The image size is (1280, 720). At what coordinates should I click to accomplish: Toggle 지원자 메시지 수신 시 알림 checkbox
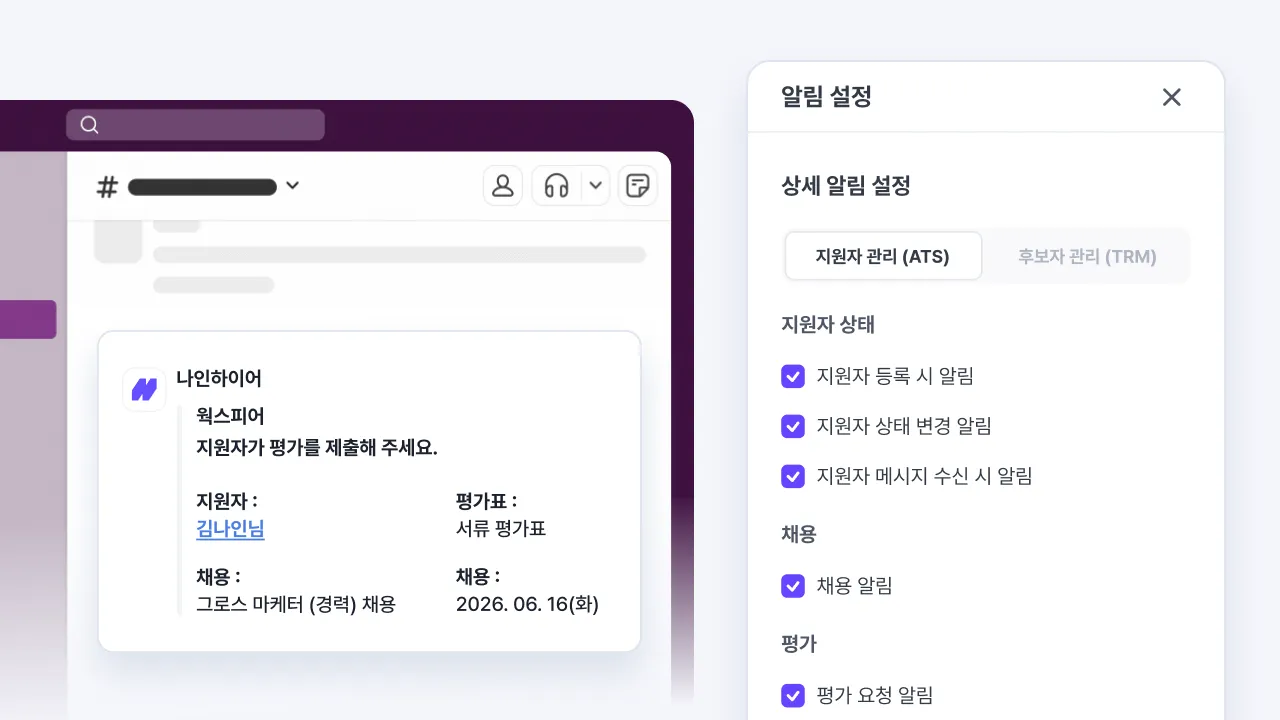coord(793,476)
